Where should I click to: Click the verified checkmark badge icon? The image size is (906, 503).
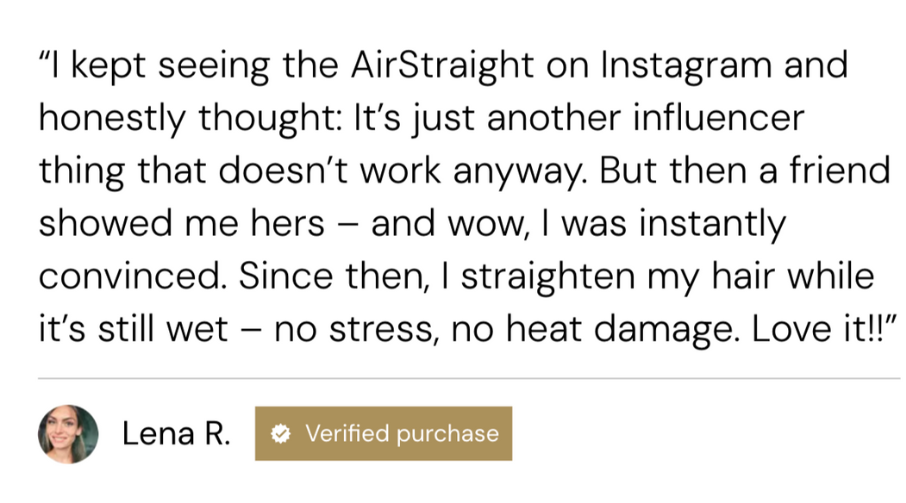click(x=283, y=434)
